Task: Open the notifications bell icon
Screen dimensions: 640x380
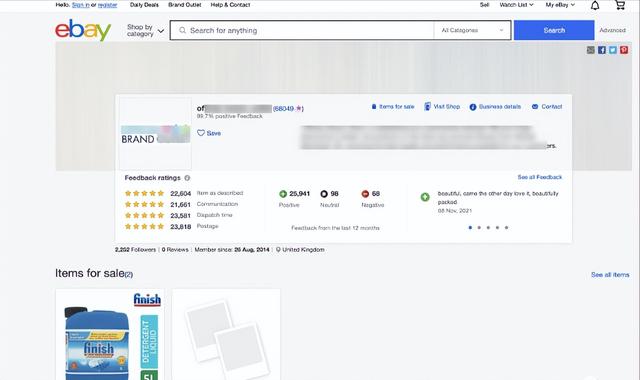Action: click(x=595, y=5)
